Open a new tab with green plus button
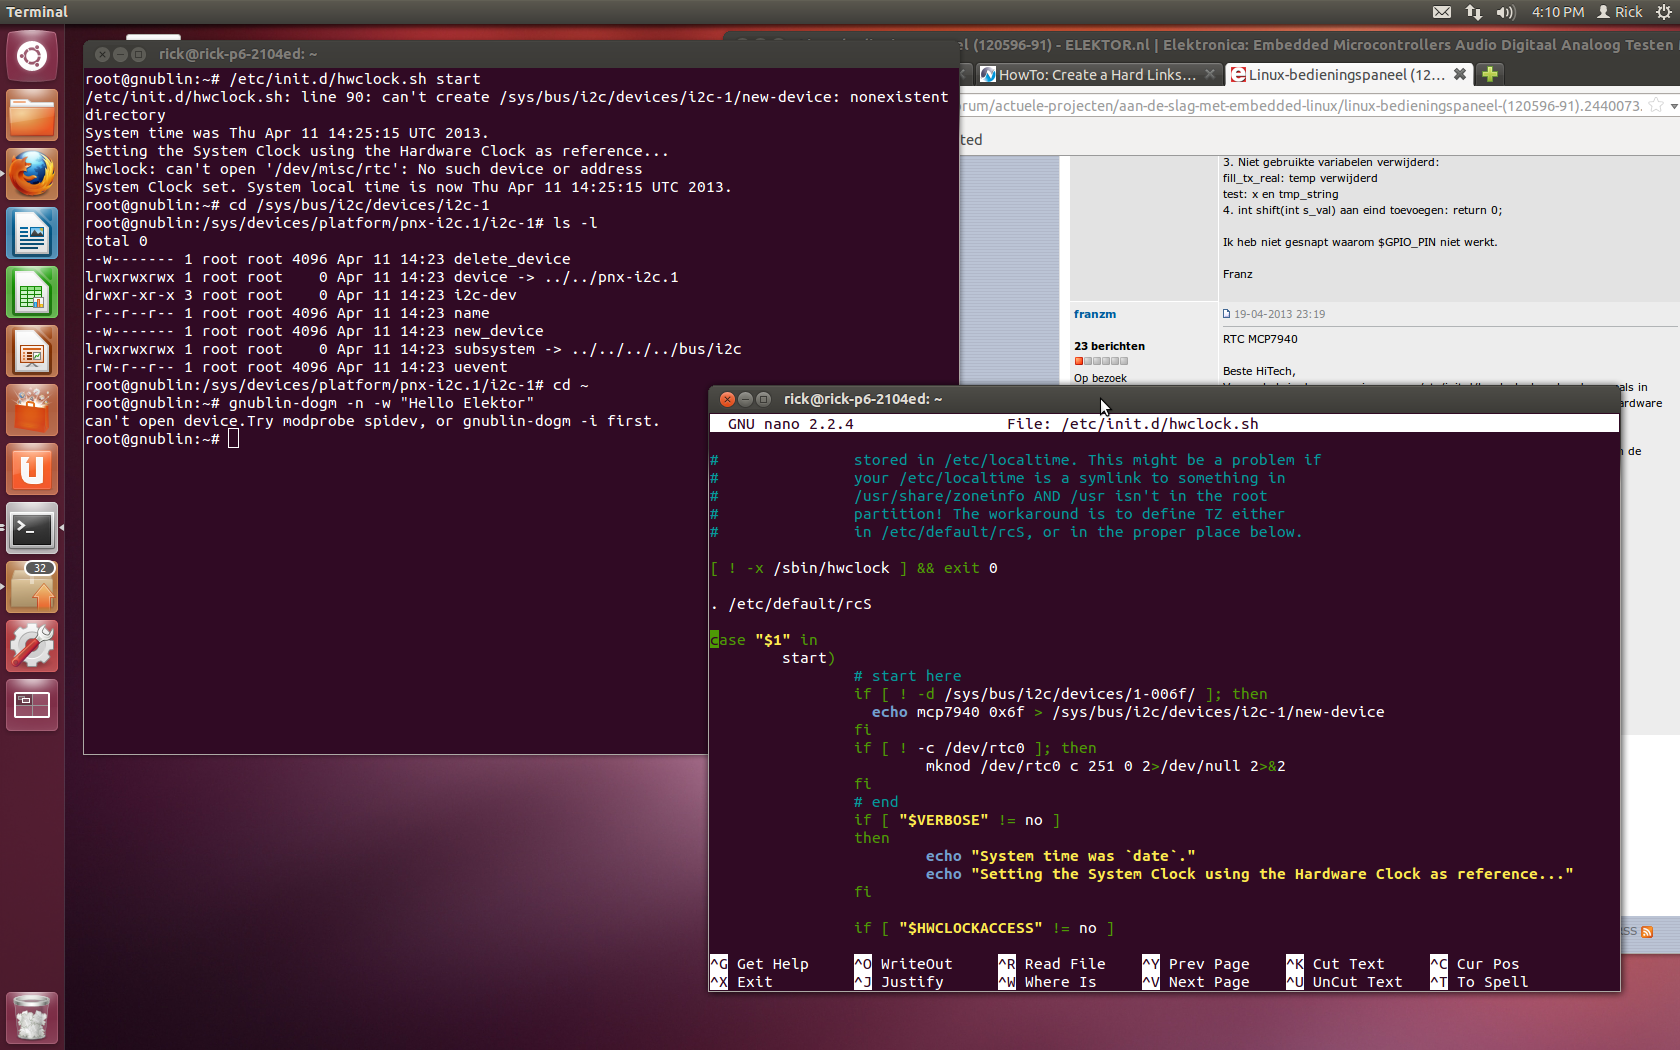This screenshot has width=1680, height=1050. click(1489, 74)
